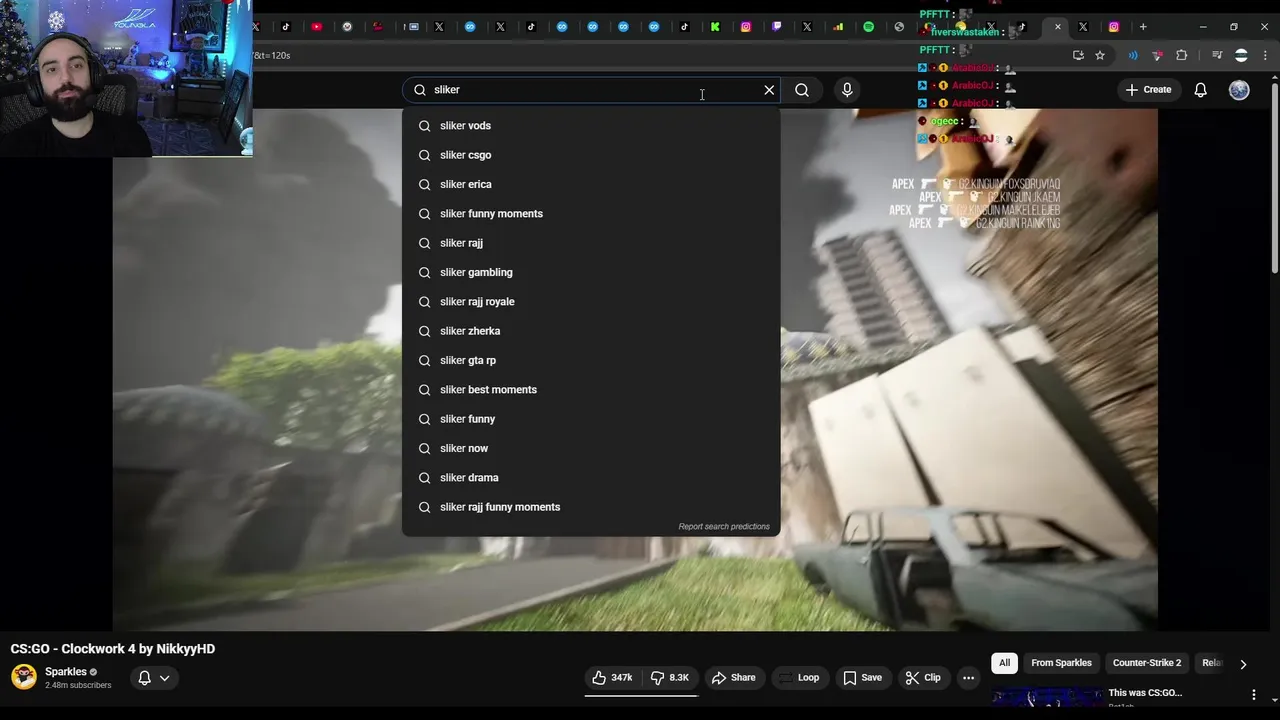
Task: Click the Clip button
Action: pyautogui.click(x=923, y=678)
